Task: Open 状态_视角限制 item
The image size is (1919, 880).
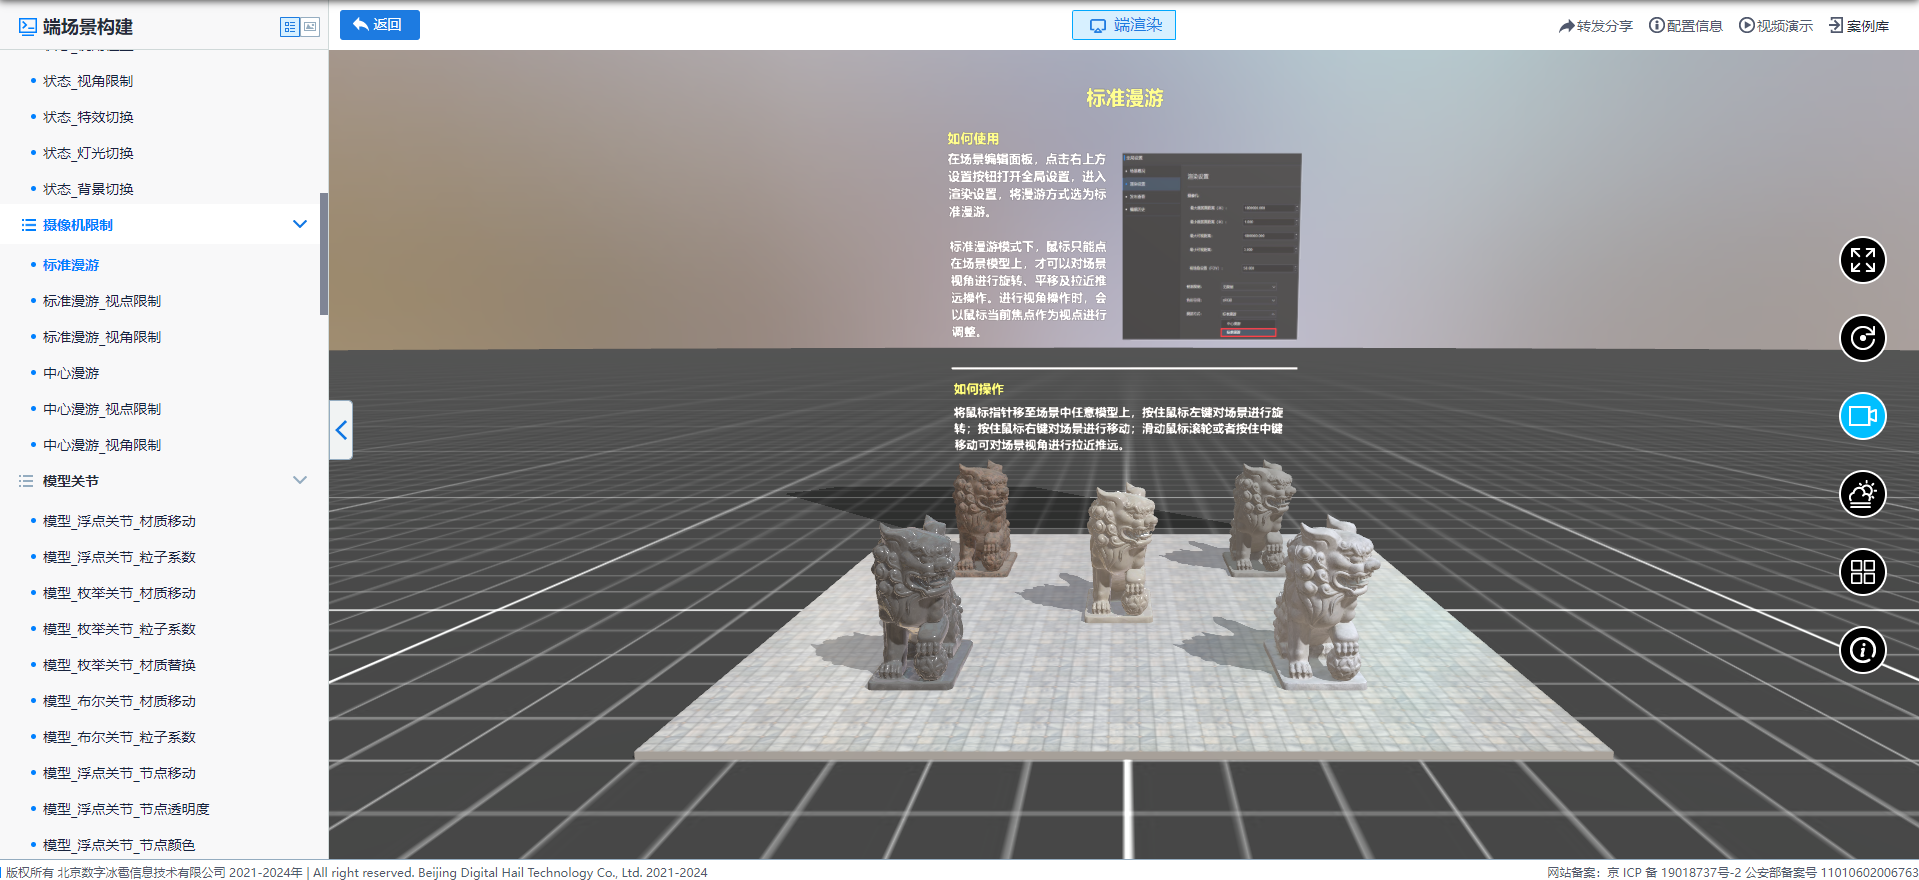Action: [x=88, y=81]
